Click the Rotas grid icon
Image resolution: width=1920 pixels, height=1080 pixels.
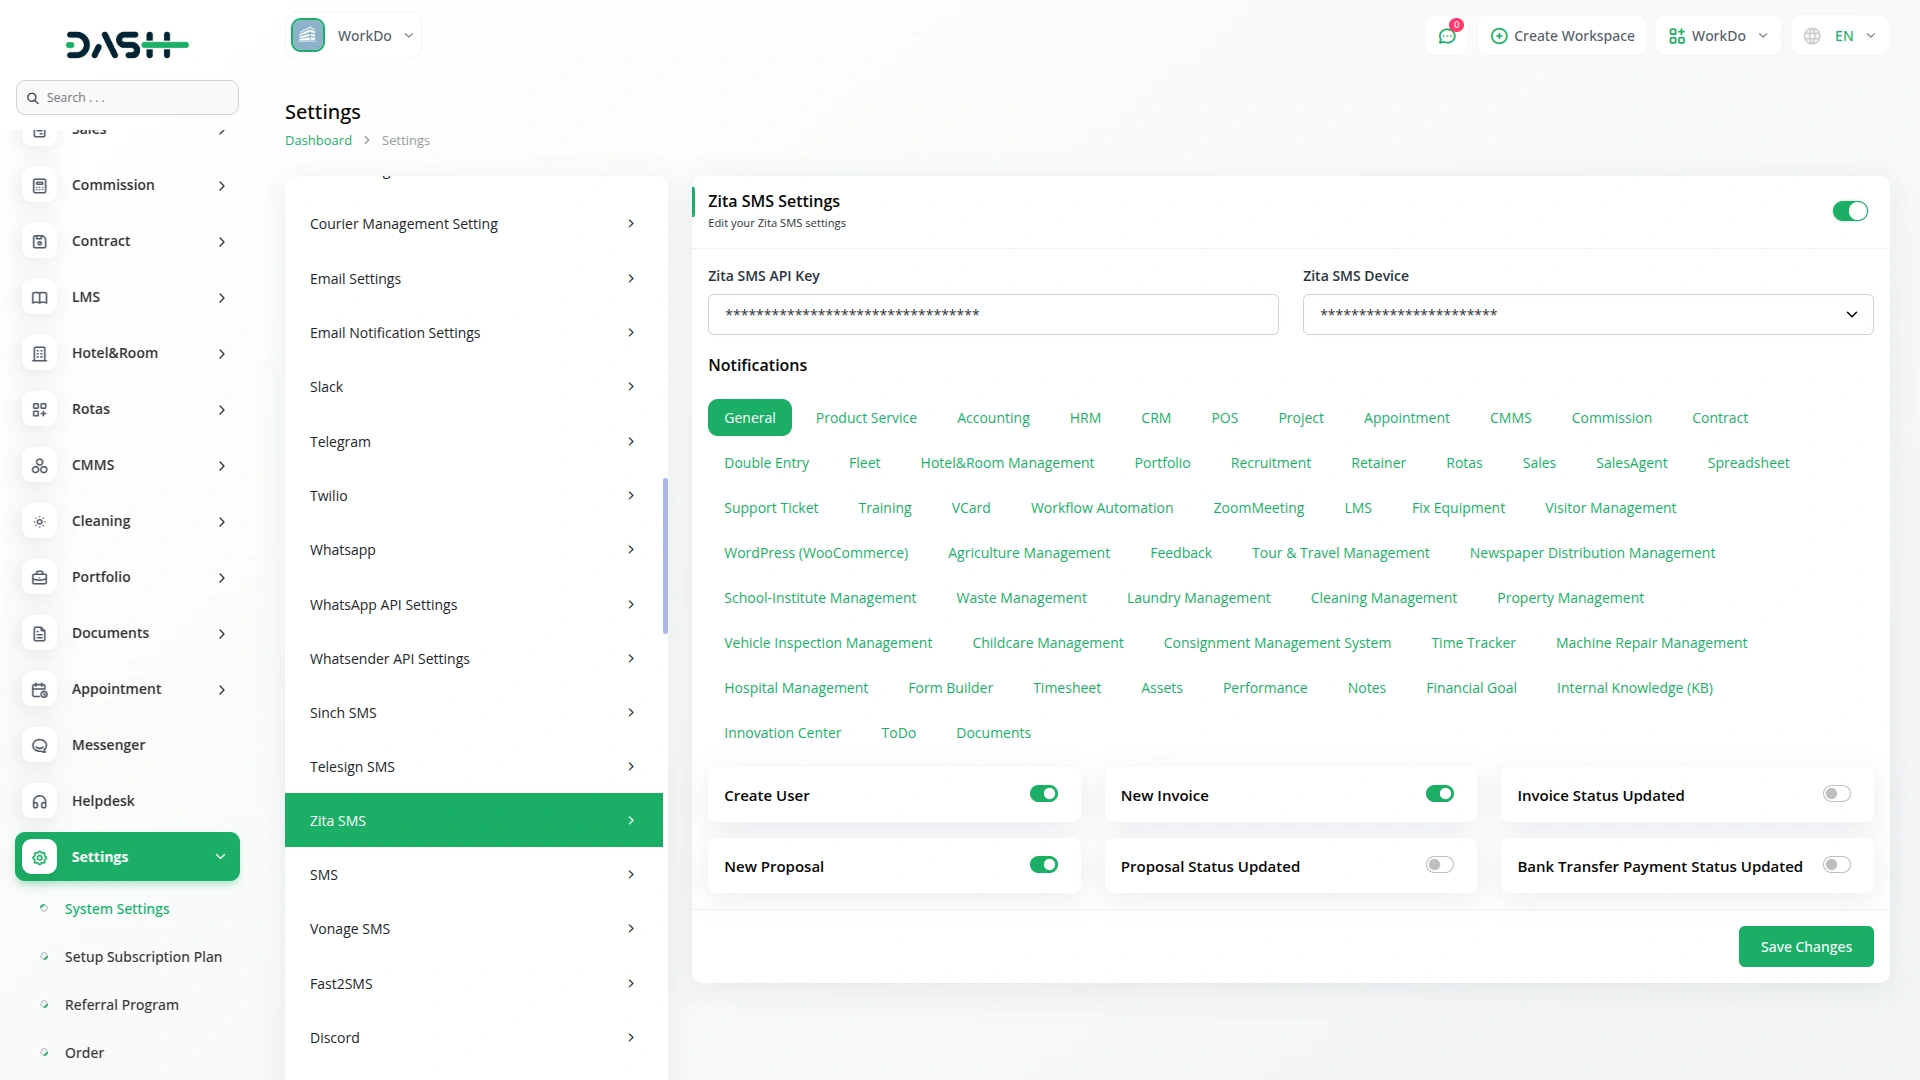[40, 410]
